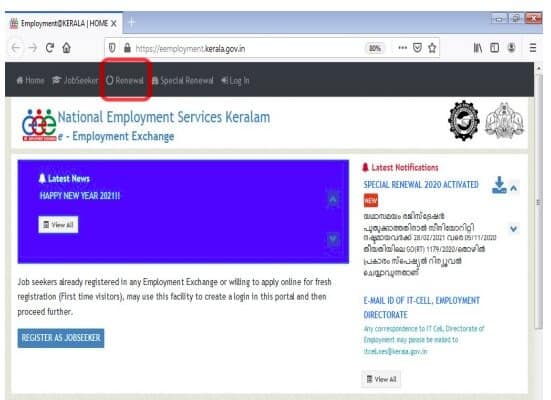Screen dimensions: 551x400
Task: Go to browser home page icon
Action: tap(66, 47)
